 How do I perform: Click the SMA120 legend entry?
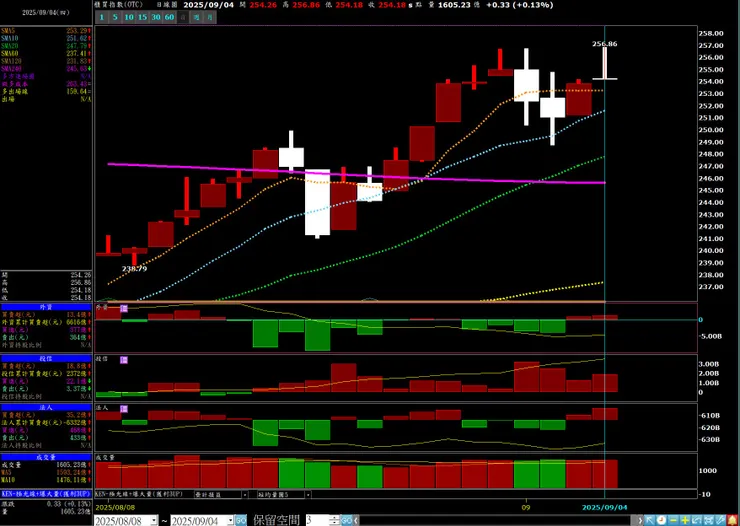tap(46, 61)
